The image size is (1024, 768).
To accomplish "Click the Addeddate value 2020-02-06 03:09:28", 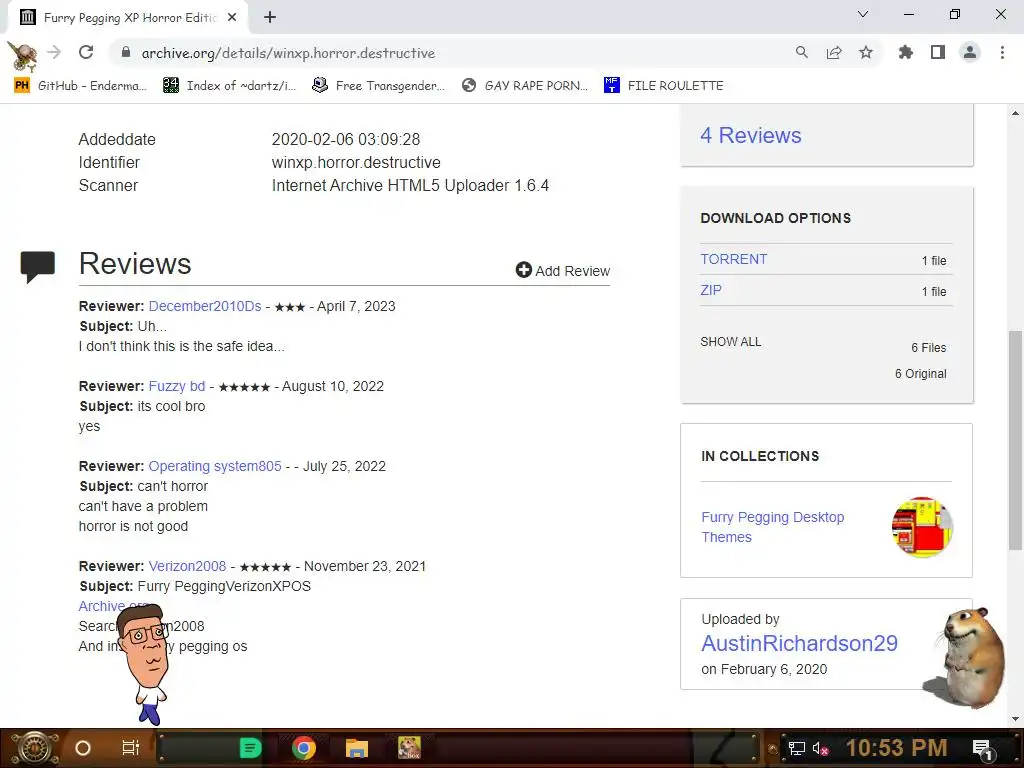I will coord(345,139).
